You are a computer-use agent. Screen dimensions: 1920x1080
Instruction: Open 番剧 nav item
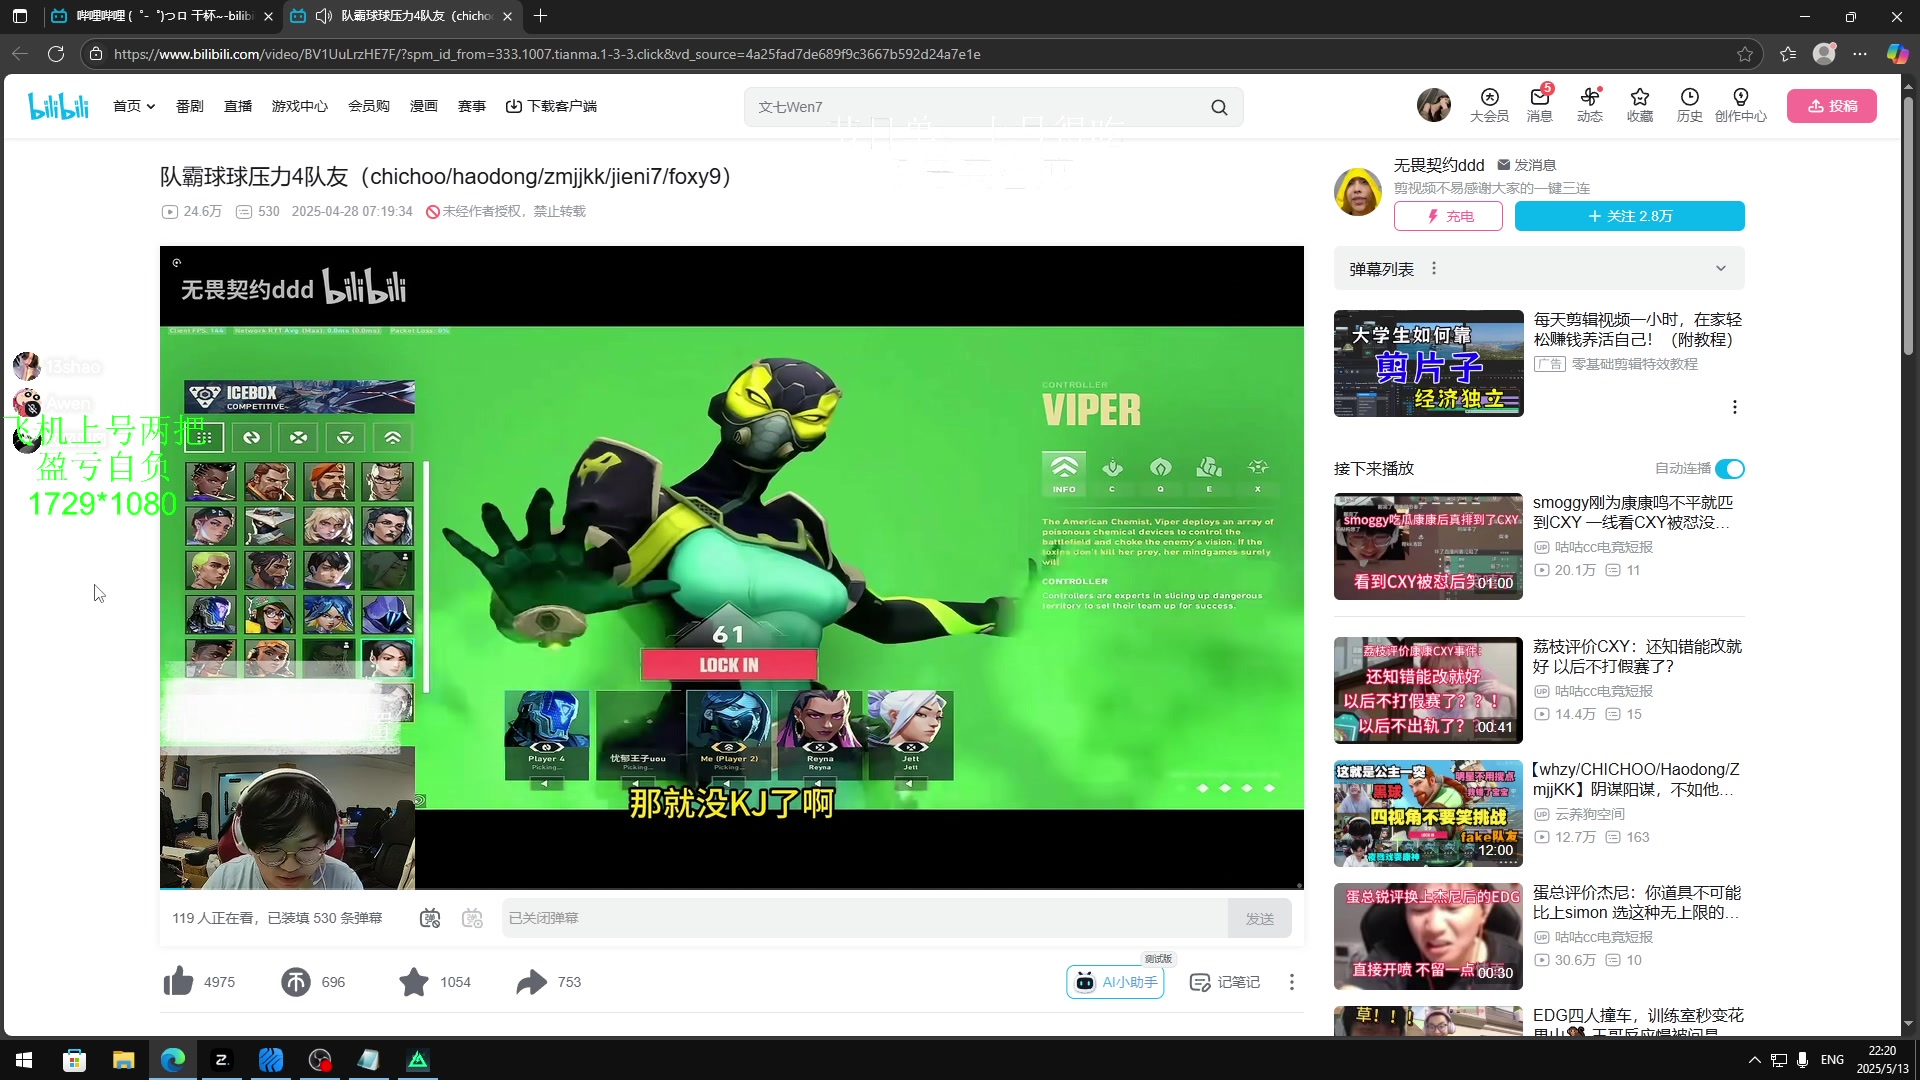tap(190, 106)
